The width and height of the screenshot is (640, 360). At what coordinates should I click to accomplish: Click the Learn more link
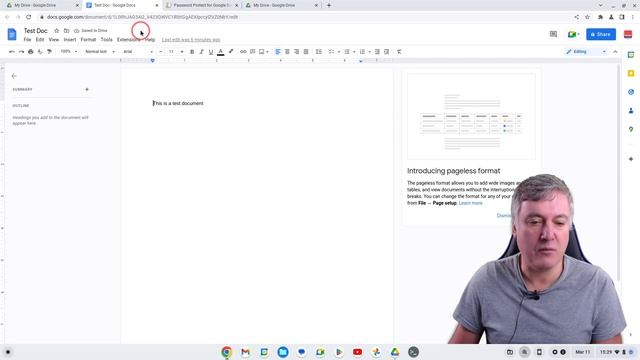point(470,203)
